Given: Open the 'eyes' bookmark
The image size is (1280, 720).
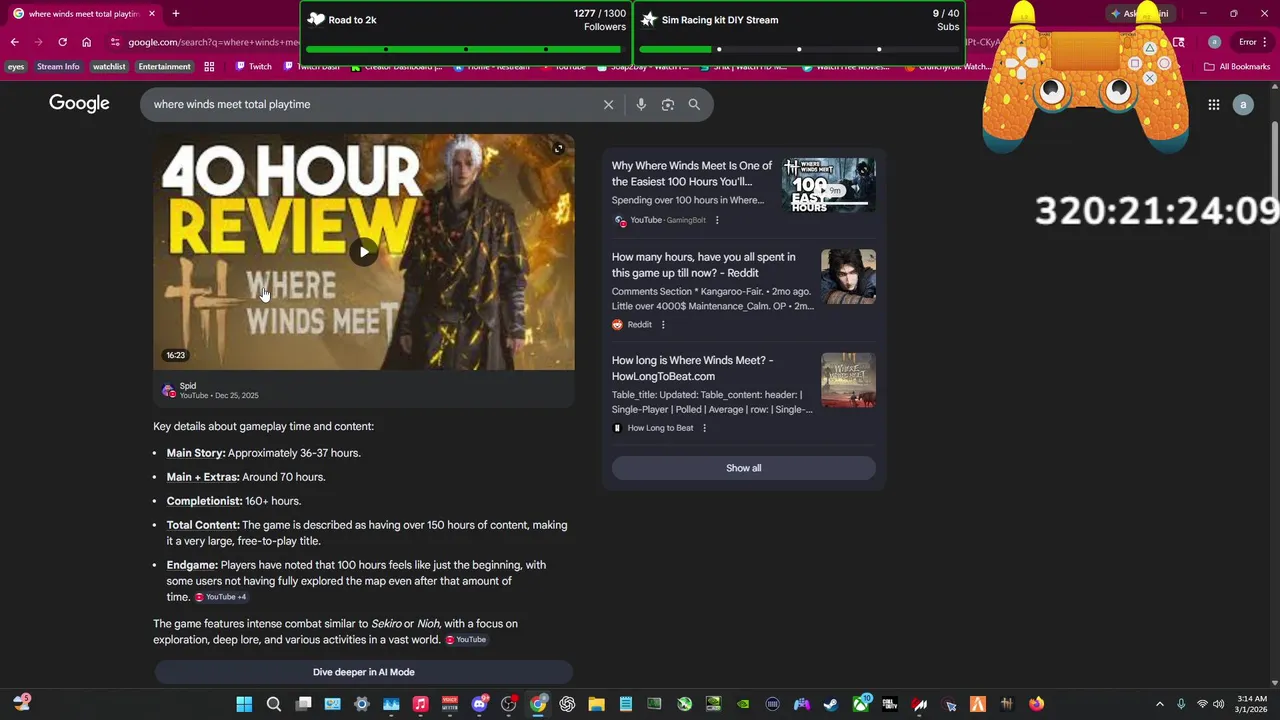Looking at the screenshot, I should (16, 67).
